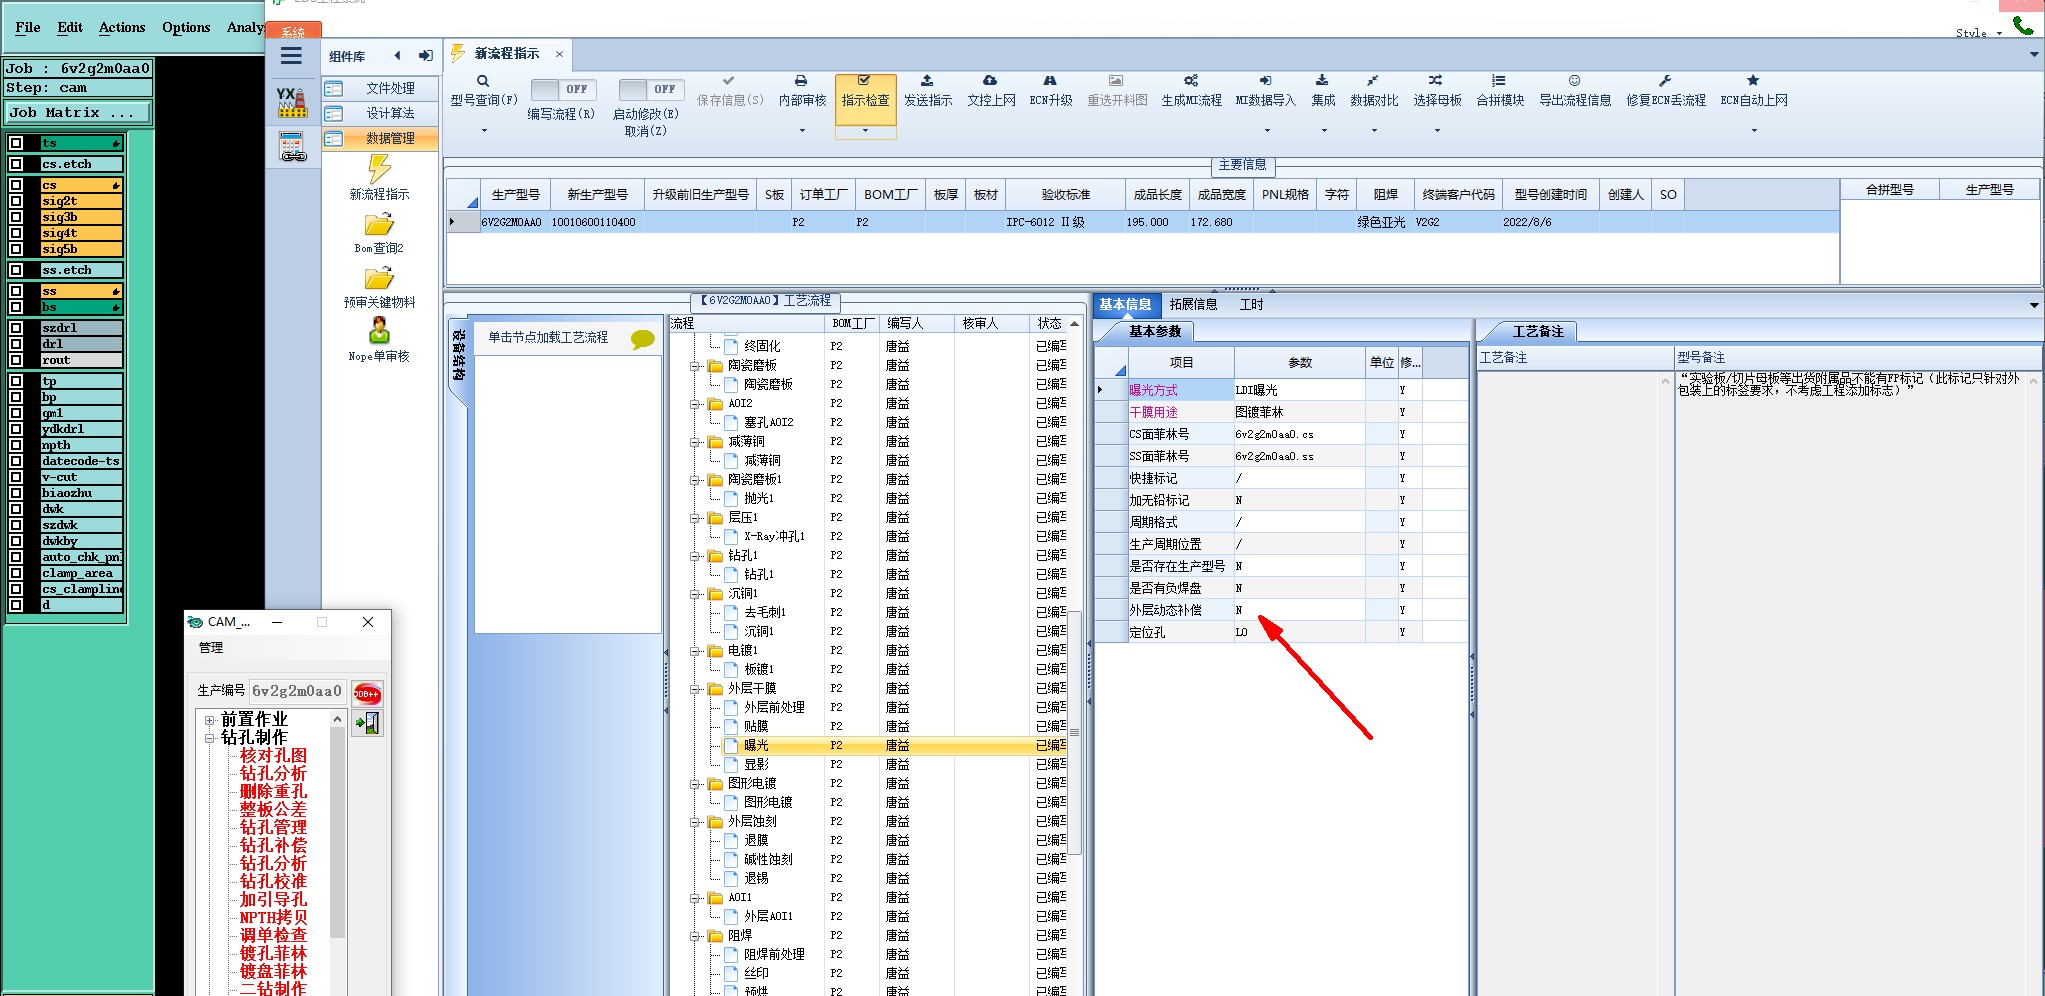Open the 新流程指示 lightning icon in sidebar
Image resolution: width=2045 pixels, height=996 pixels.
(379, 168)
